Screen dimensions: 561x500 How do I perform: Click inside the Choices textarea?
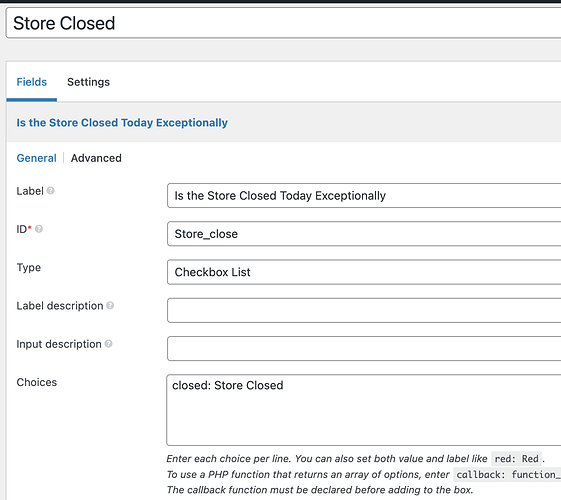pos(364,410)
